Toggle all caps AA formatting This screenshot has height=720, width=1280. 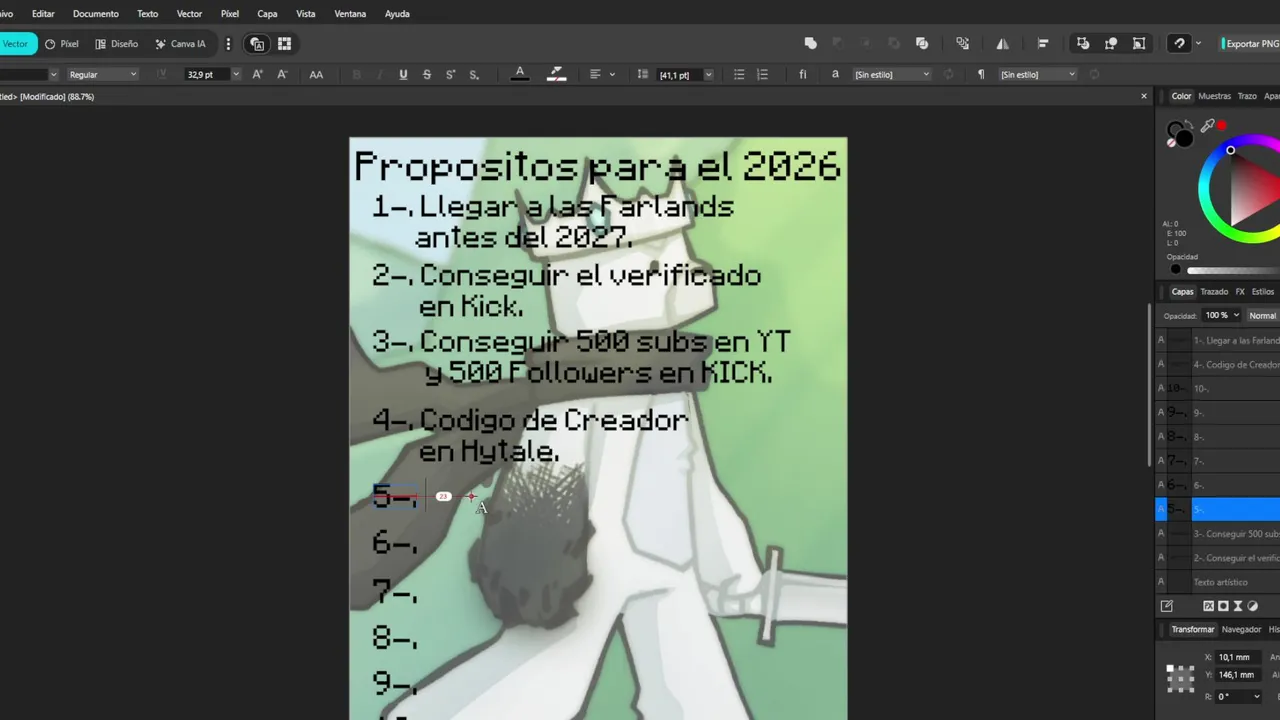pos(316,74)
